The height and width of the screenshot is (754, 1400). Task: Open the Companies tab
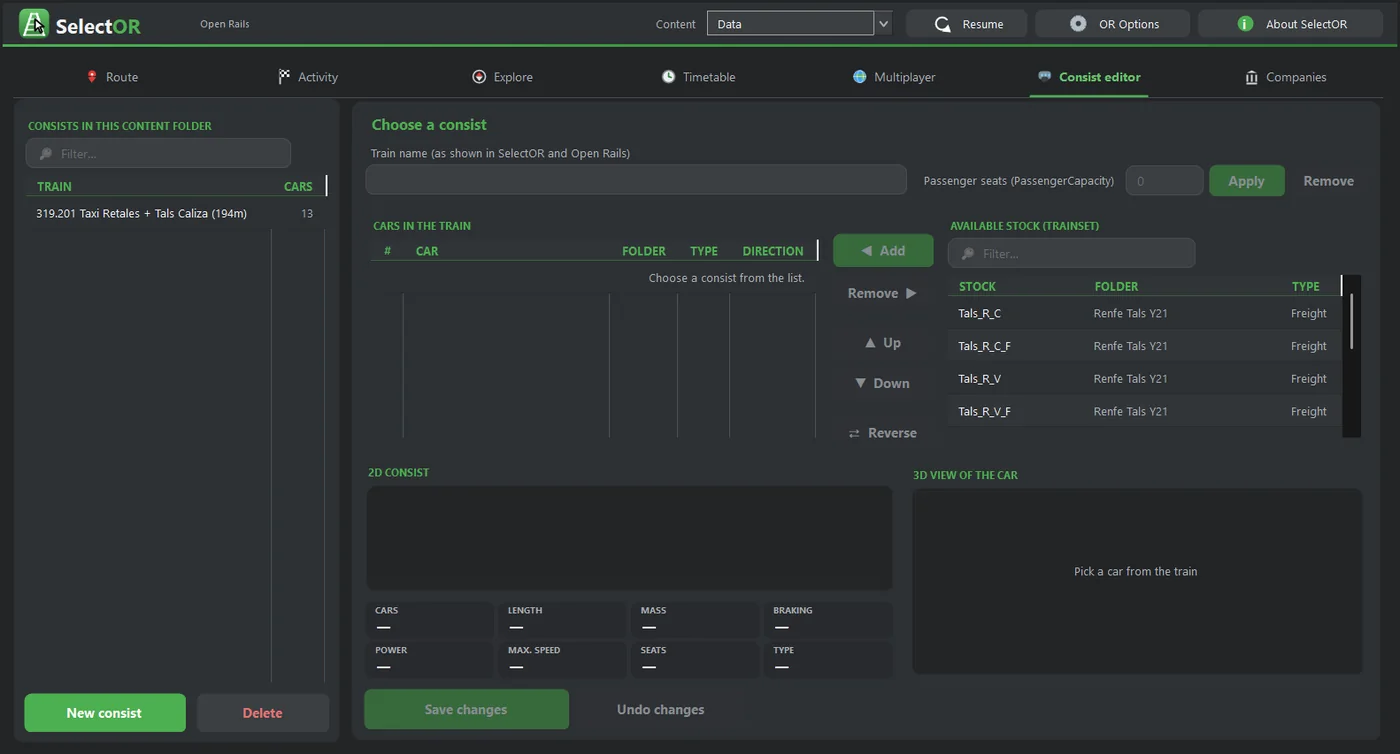1285,77
